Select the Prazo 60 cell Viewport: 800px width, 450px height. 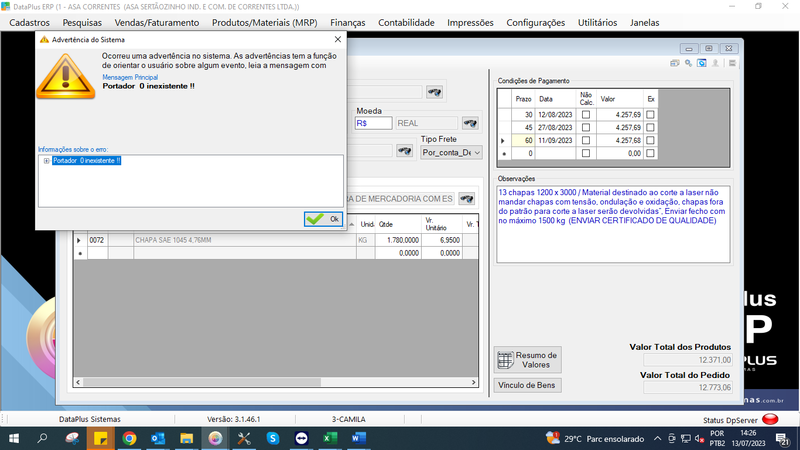[522, 140]
